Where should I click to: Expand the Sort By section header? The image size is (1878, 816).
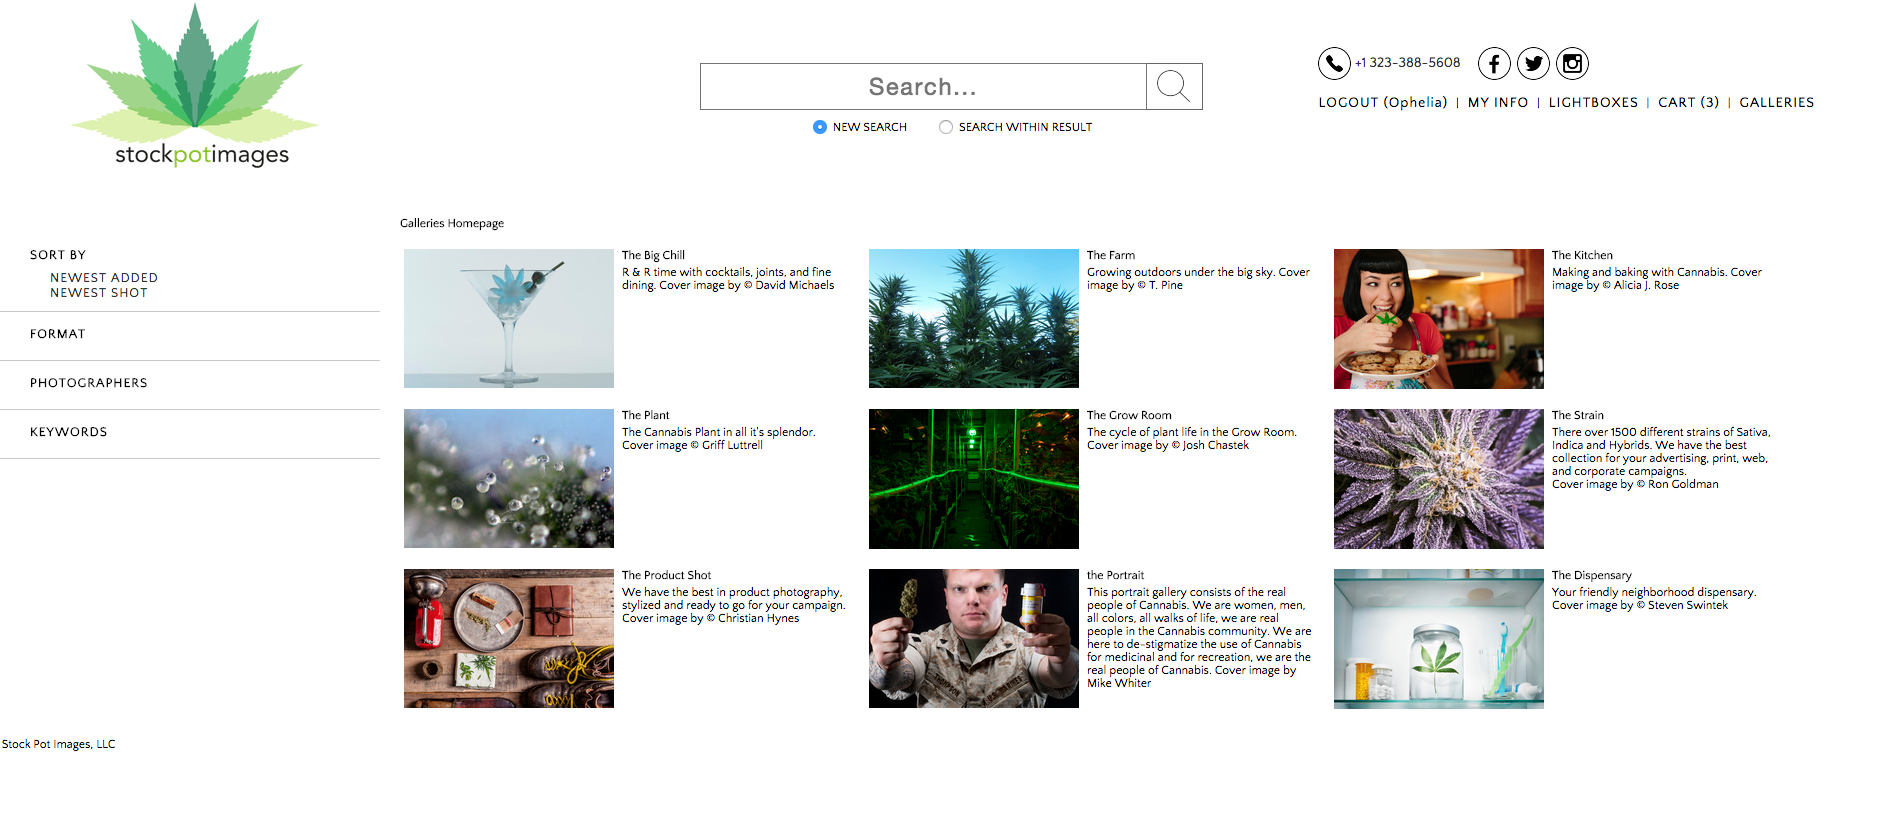coord(58,255)
